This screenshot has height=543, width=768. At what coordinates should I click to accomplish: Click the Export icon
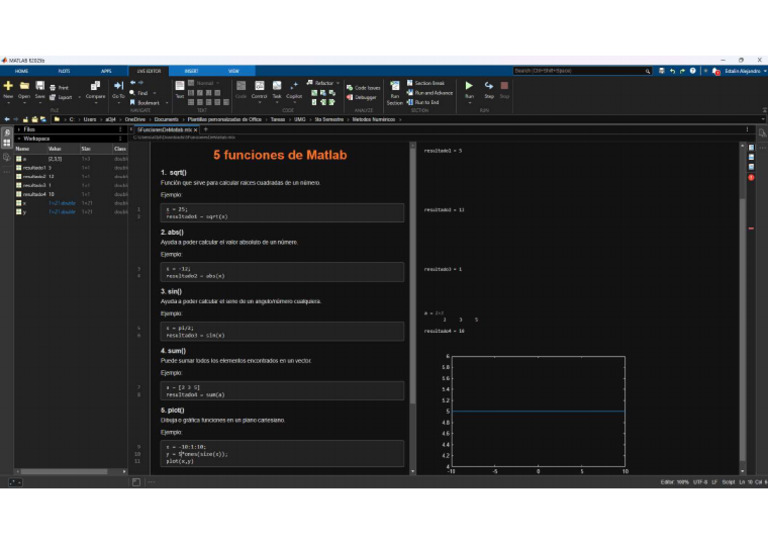[x=52, y=97]
